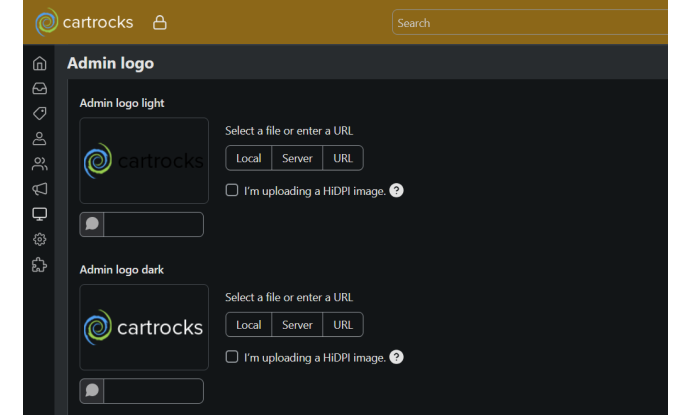
Task: Click "Select a file or enter a URL" for dark logo
Action: [x=289, y=297]
